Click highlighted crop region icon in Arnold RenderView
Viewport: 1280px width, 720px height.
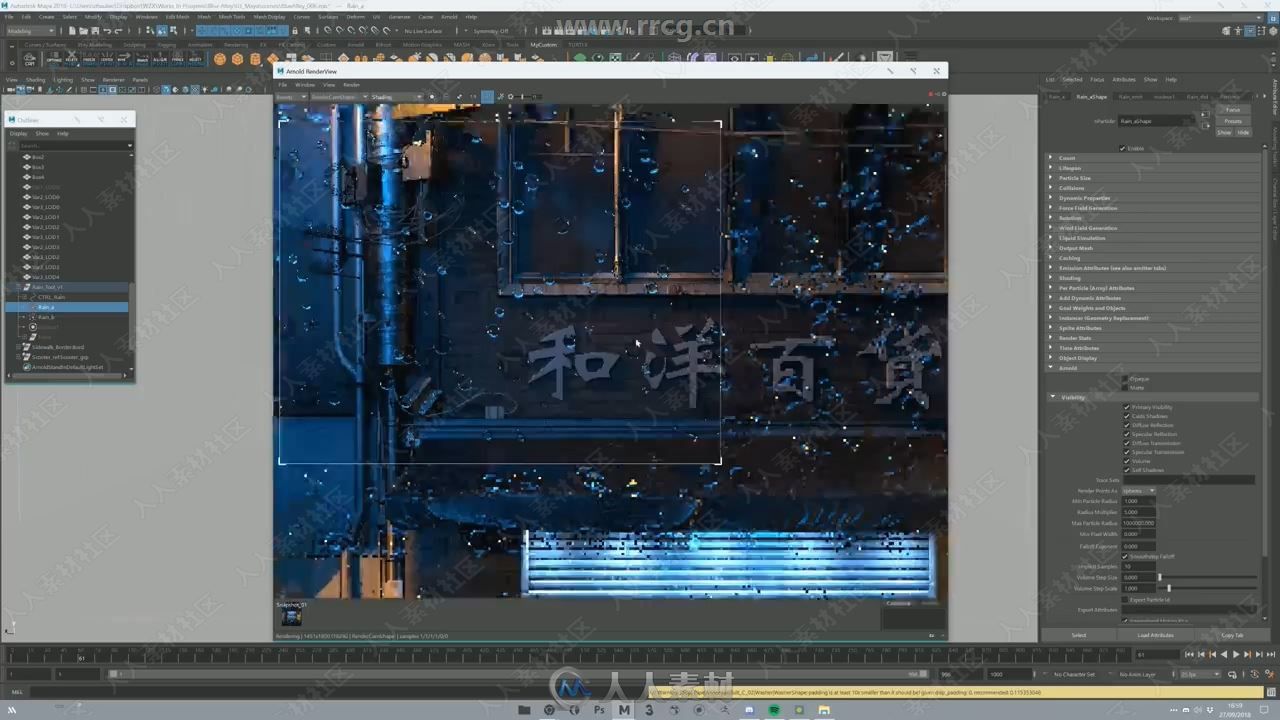487,97
